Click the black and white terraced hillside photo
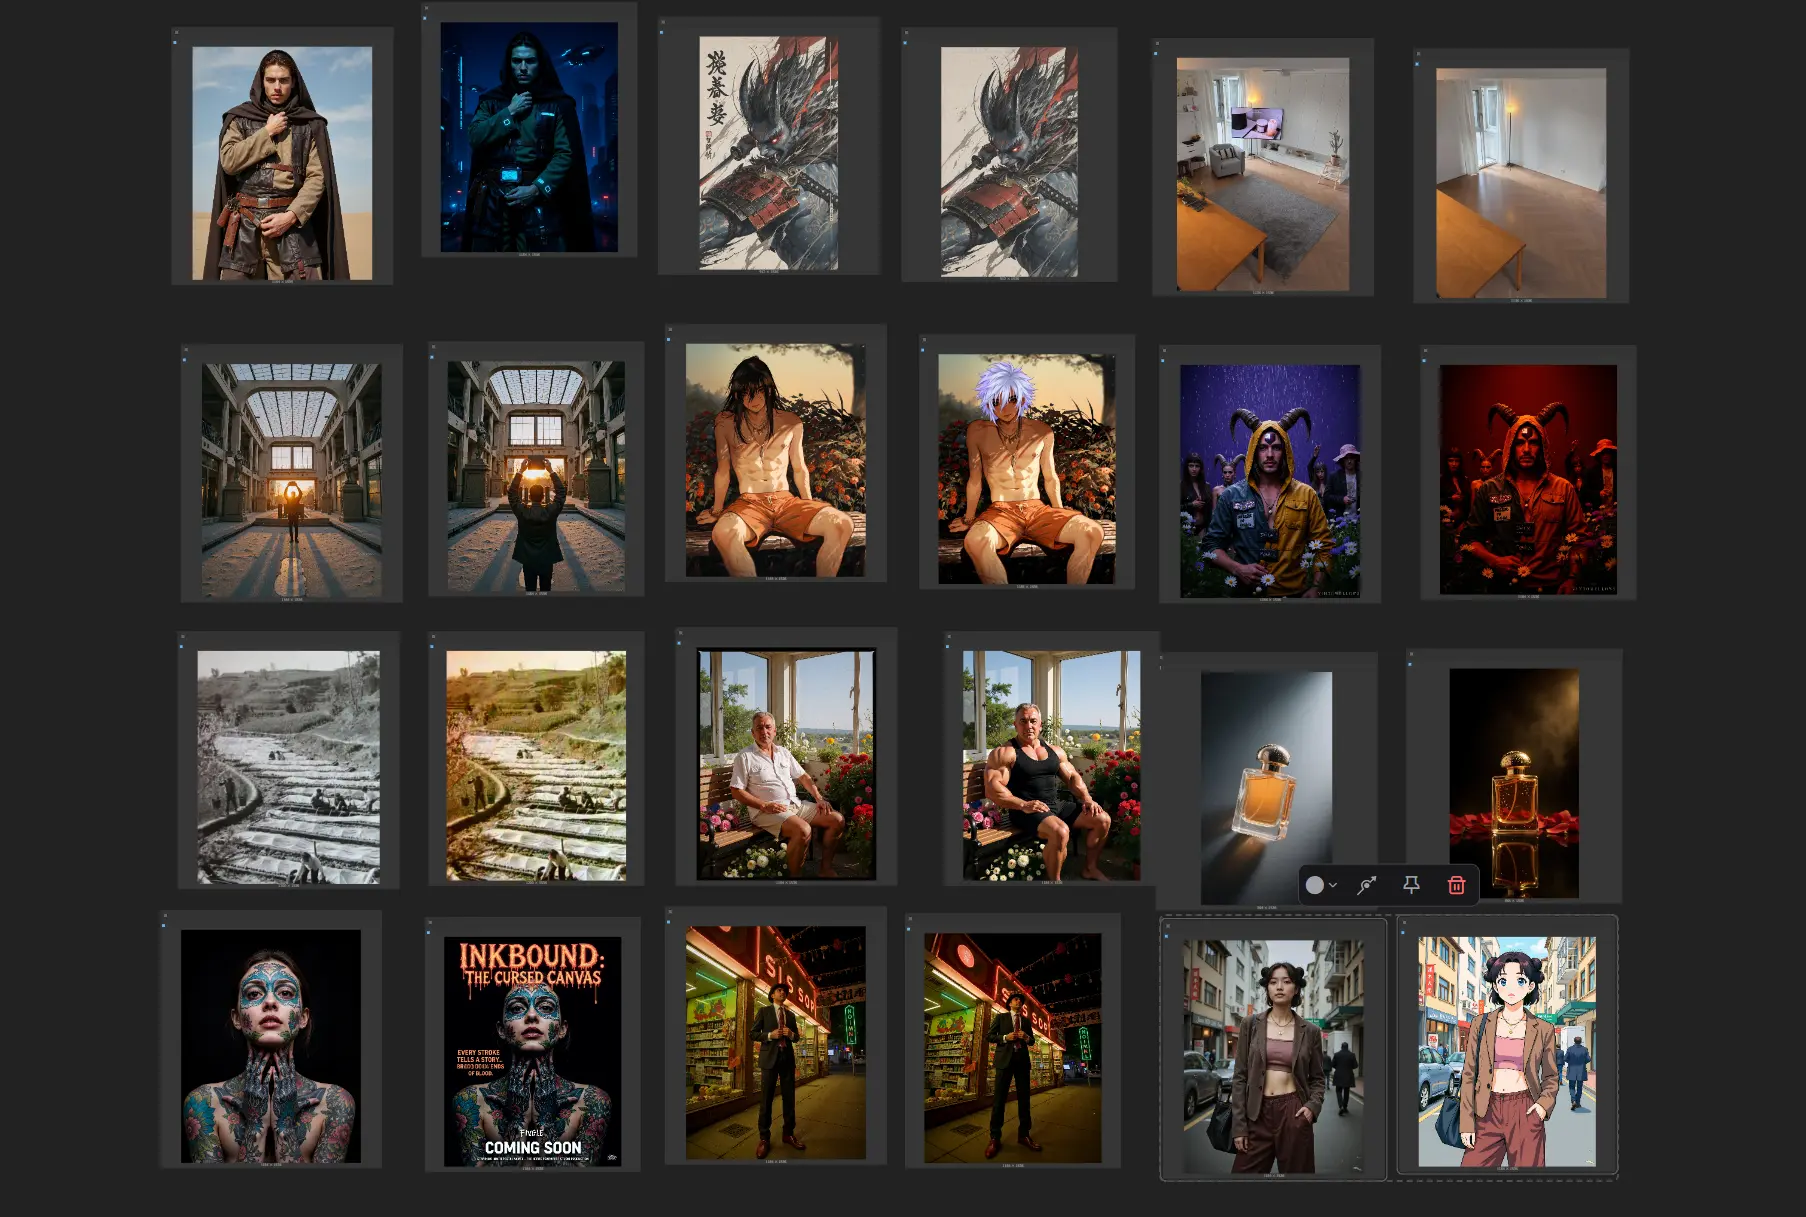Screen dimensions: 1806x1217 288,767
